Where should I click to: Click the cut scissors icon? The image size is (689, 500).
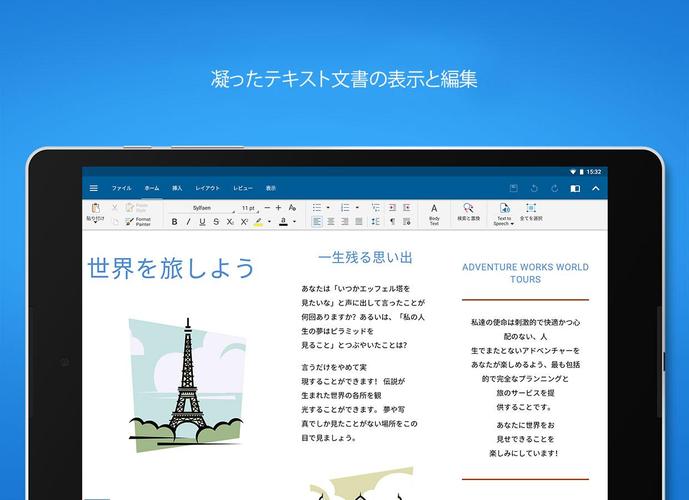(x=115, y=207)
